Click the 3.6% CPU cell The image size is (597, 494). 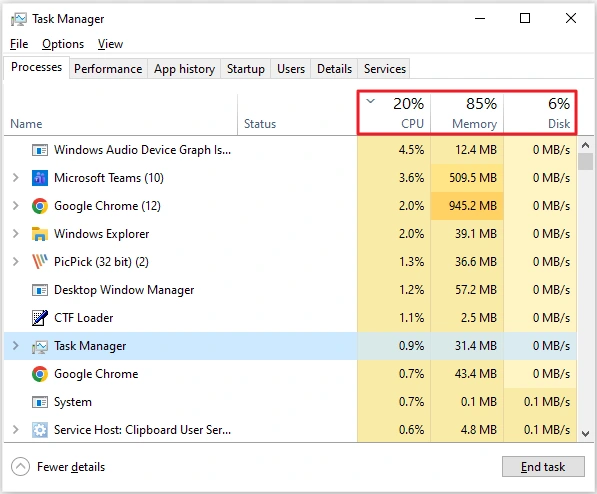394,178
